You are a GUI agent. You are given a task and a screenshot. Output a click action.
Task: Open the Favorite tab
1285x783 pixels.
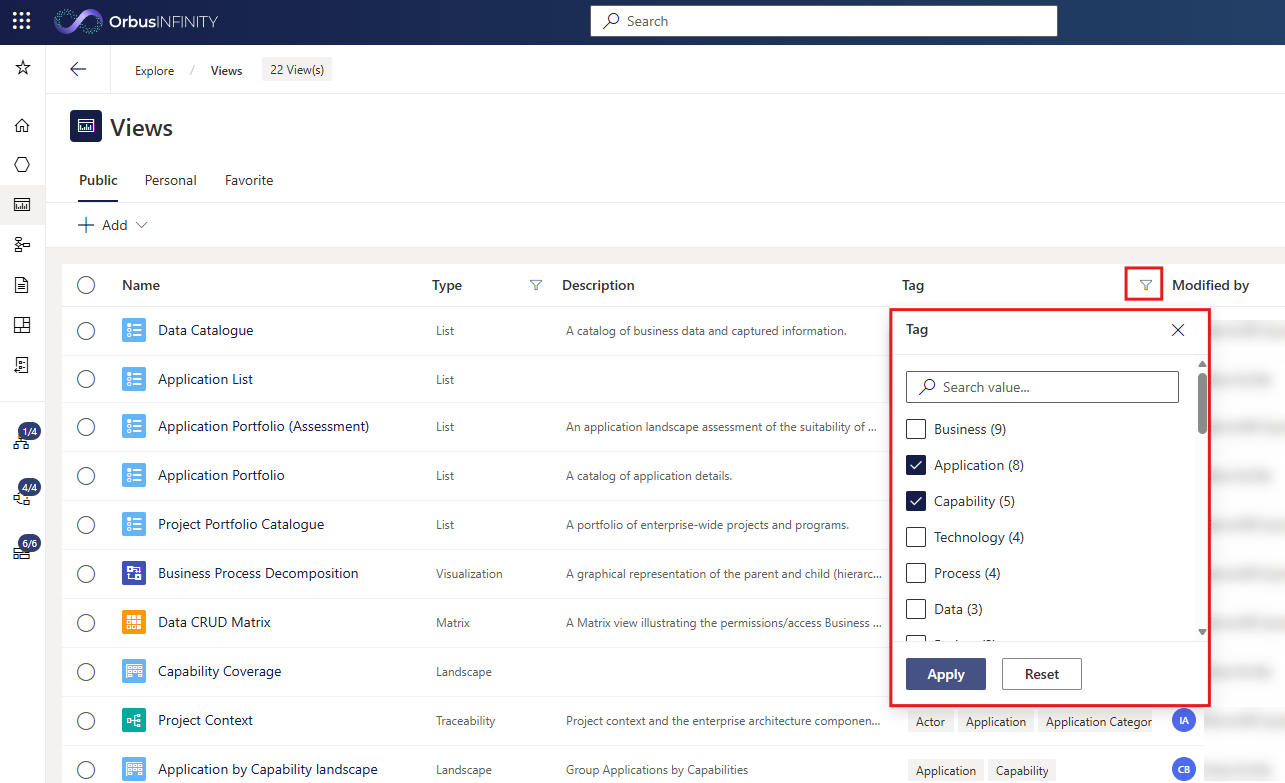pyautogui.click(x=249, y=180)
